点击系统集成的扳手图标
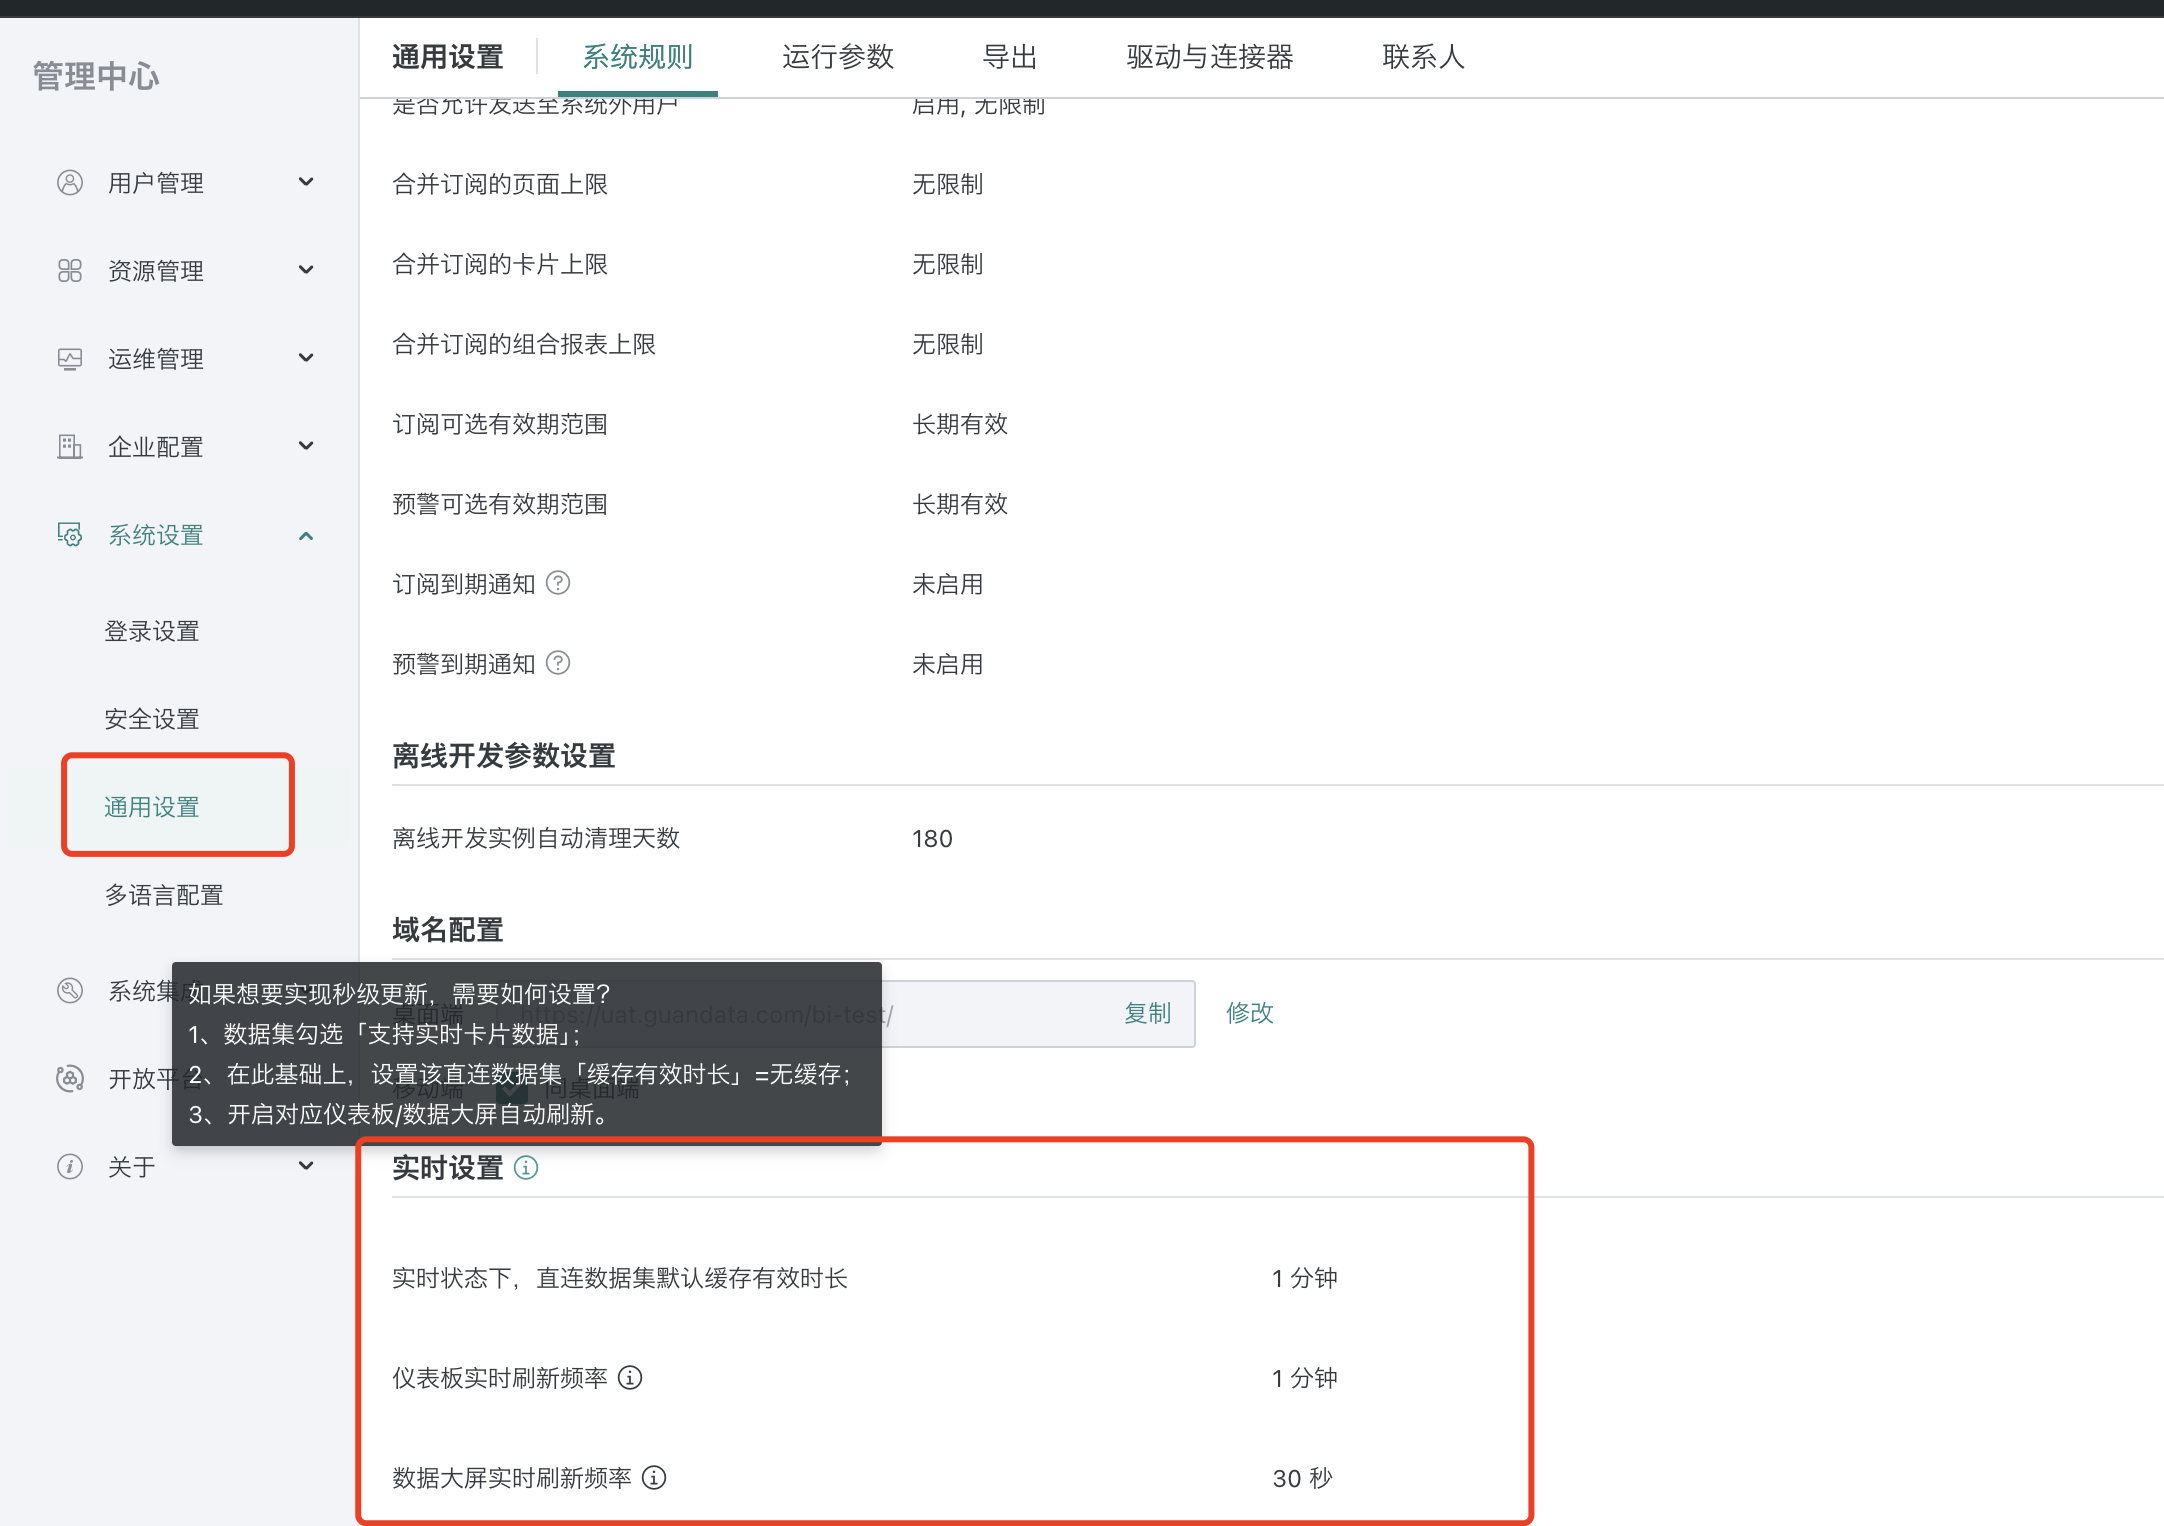The image size is (2164, 1526). pos(69,990)
